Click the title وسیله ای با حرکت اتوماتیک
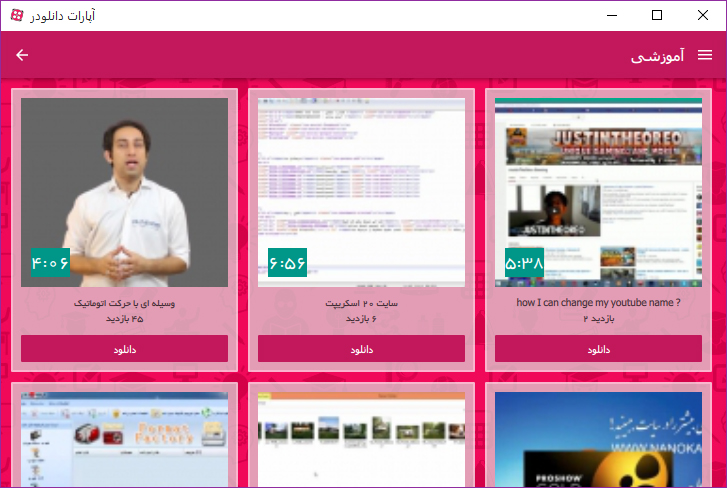This screenshot has width=727, height=488. point(124,303)
